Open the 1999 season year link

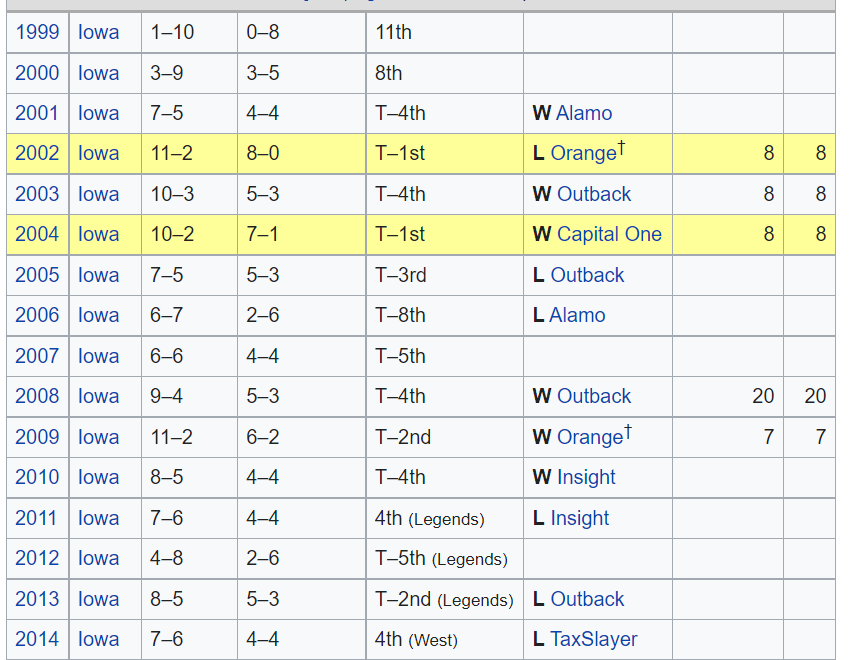(37, 32)
